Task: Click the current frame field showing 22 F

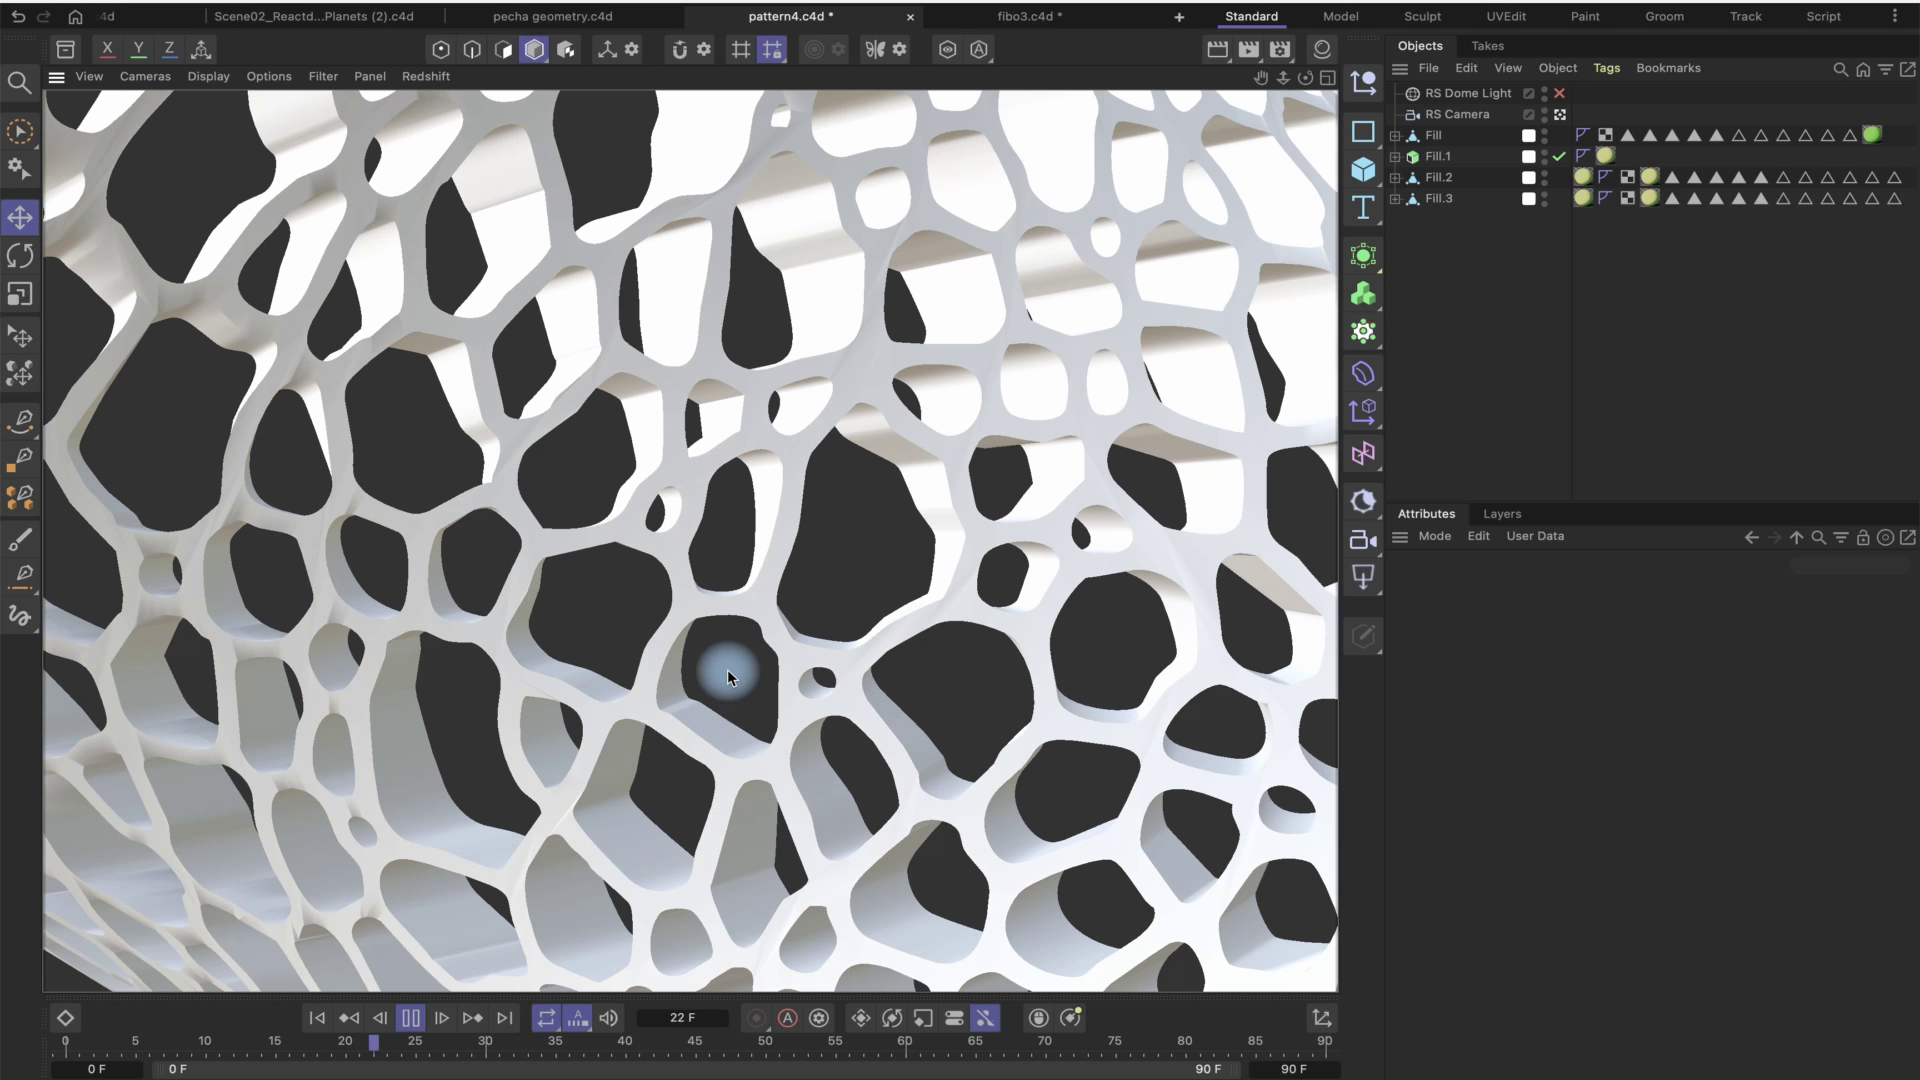Action: (683, 1018)
